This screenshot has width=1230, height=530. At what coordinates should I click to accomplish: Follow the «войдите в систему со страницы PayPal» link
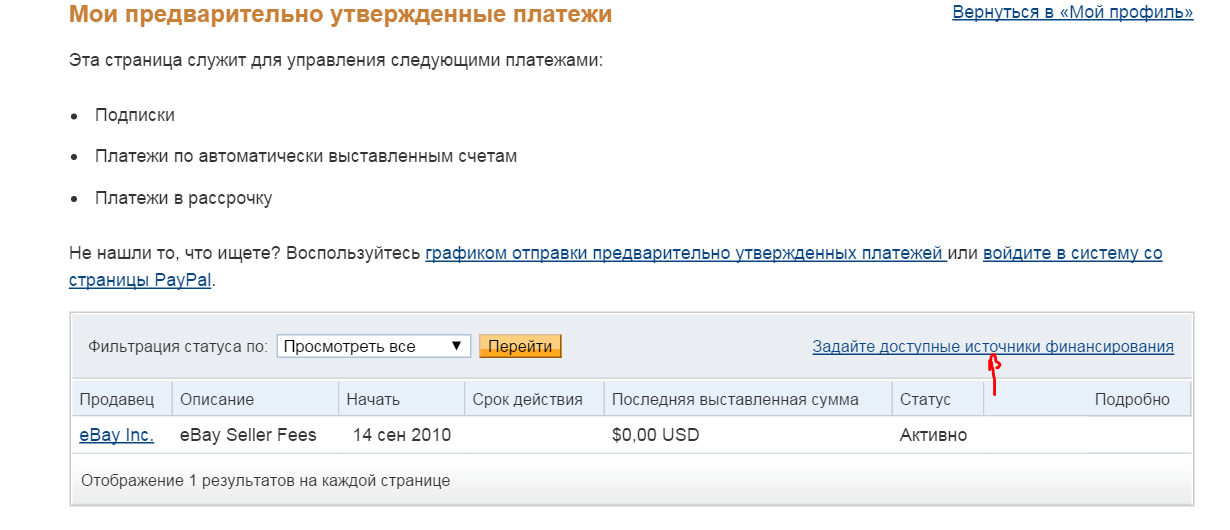point(1072,253)
